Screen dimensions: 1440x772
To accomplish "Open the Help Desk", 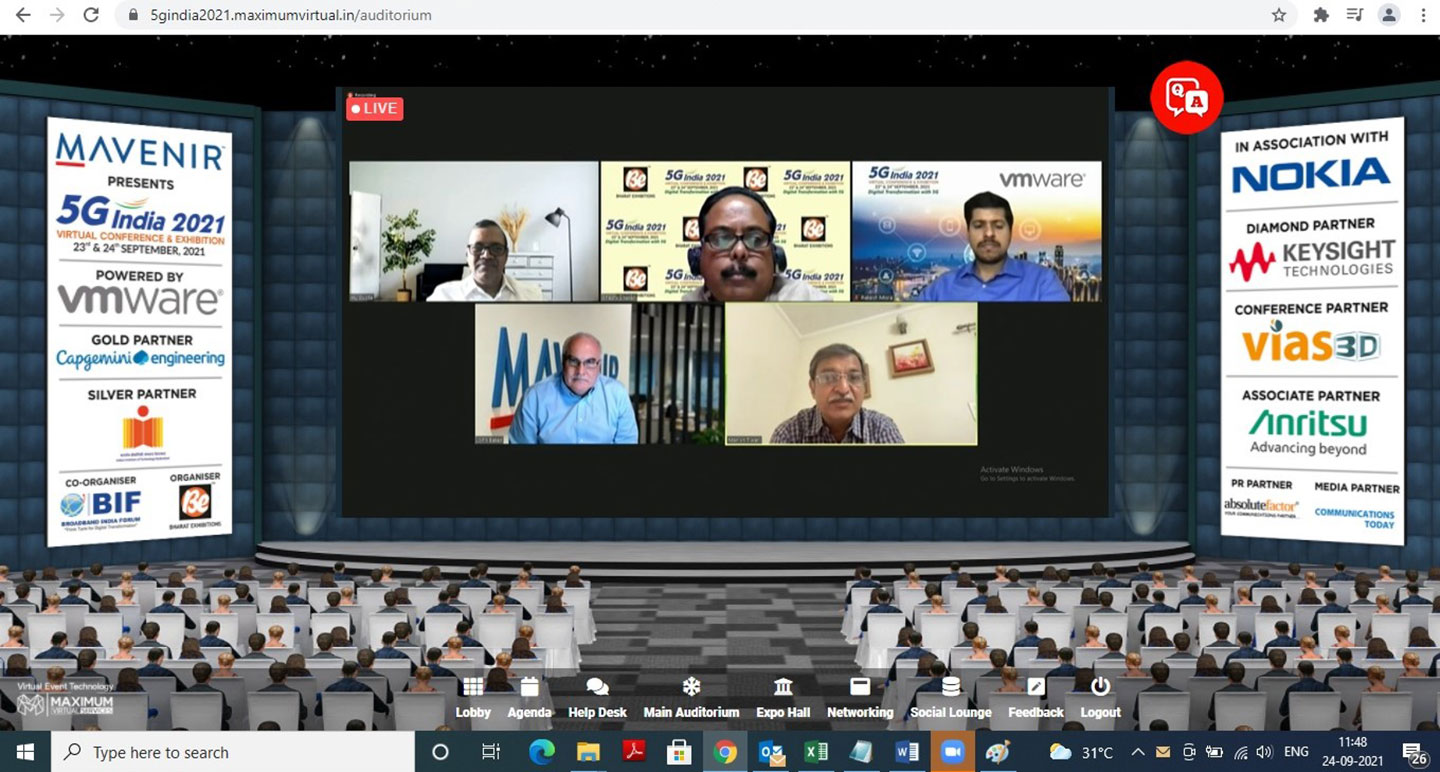I will coord(597,698).
